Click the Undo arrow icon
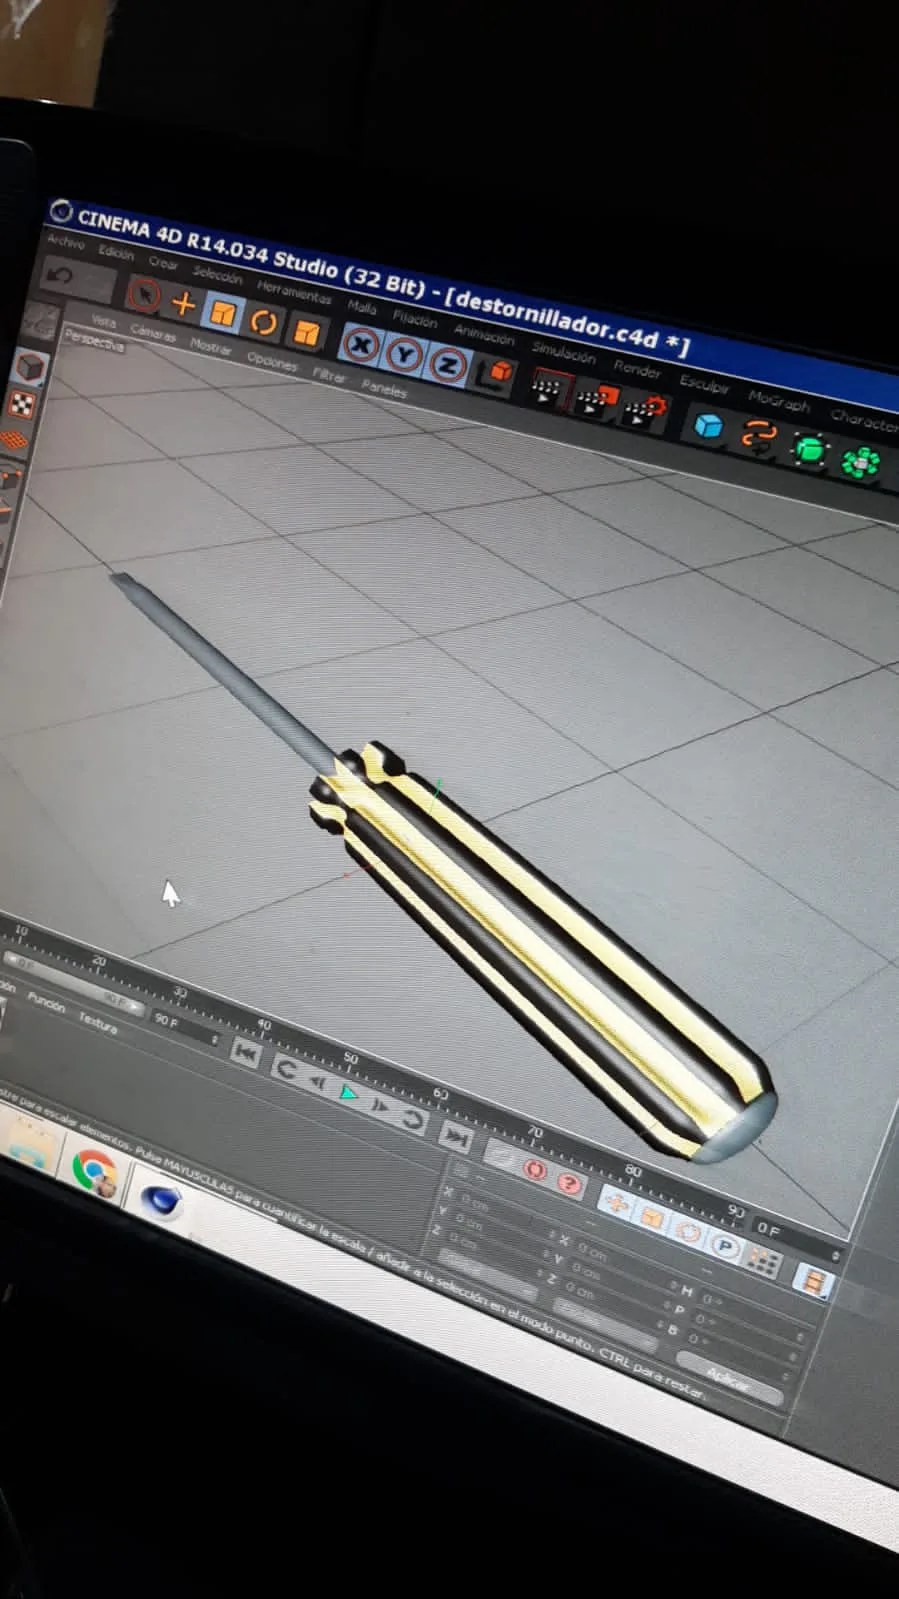This screenshot has width=899, height=1599. [x=59, y=275]
